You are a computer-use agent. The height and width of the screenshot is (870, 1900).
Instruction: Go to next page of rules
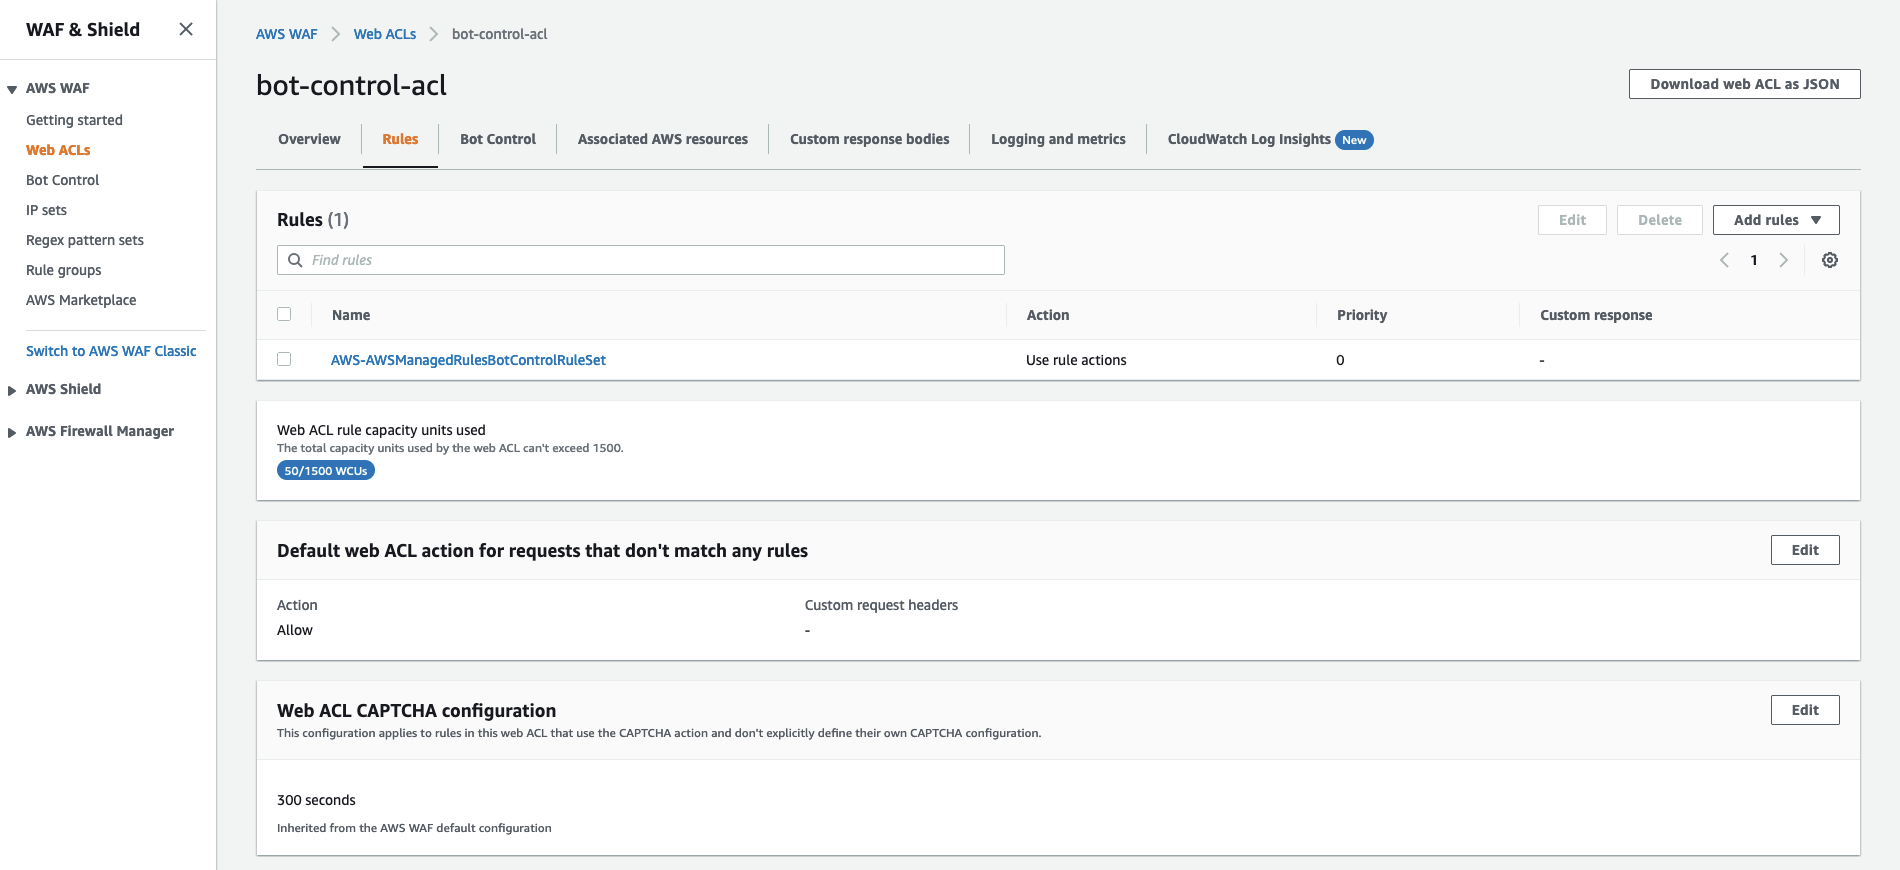(1783, 260)
